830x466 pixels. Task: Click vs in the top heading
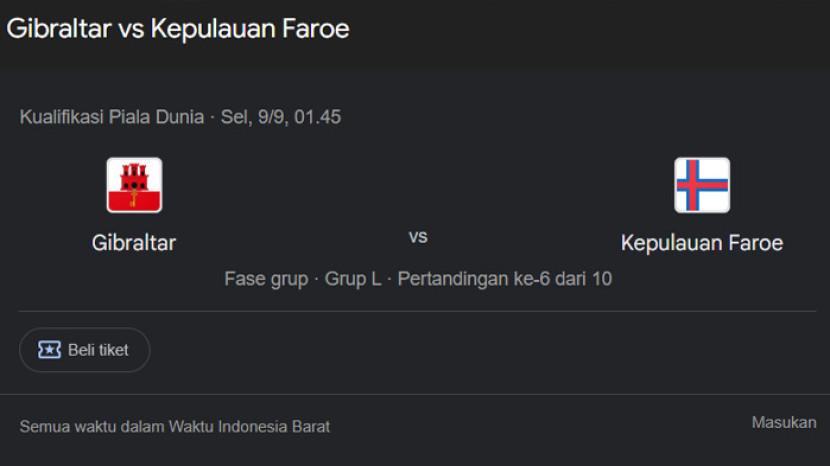(132, 29)
